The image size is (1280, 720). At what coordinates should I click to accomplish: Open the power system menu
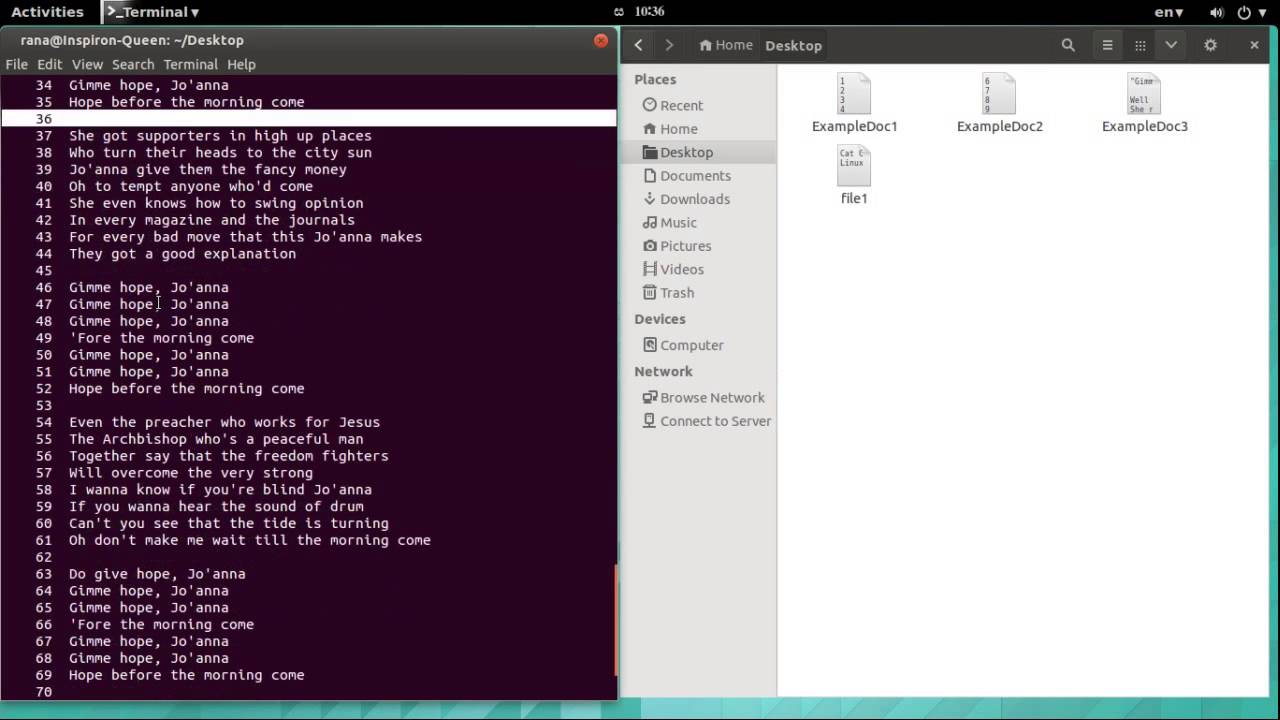[x=1252, y=12]
